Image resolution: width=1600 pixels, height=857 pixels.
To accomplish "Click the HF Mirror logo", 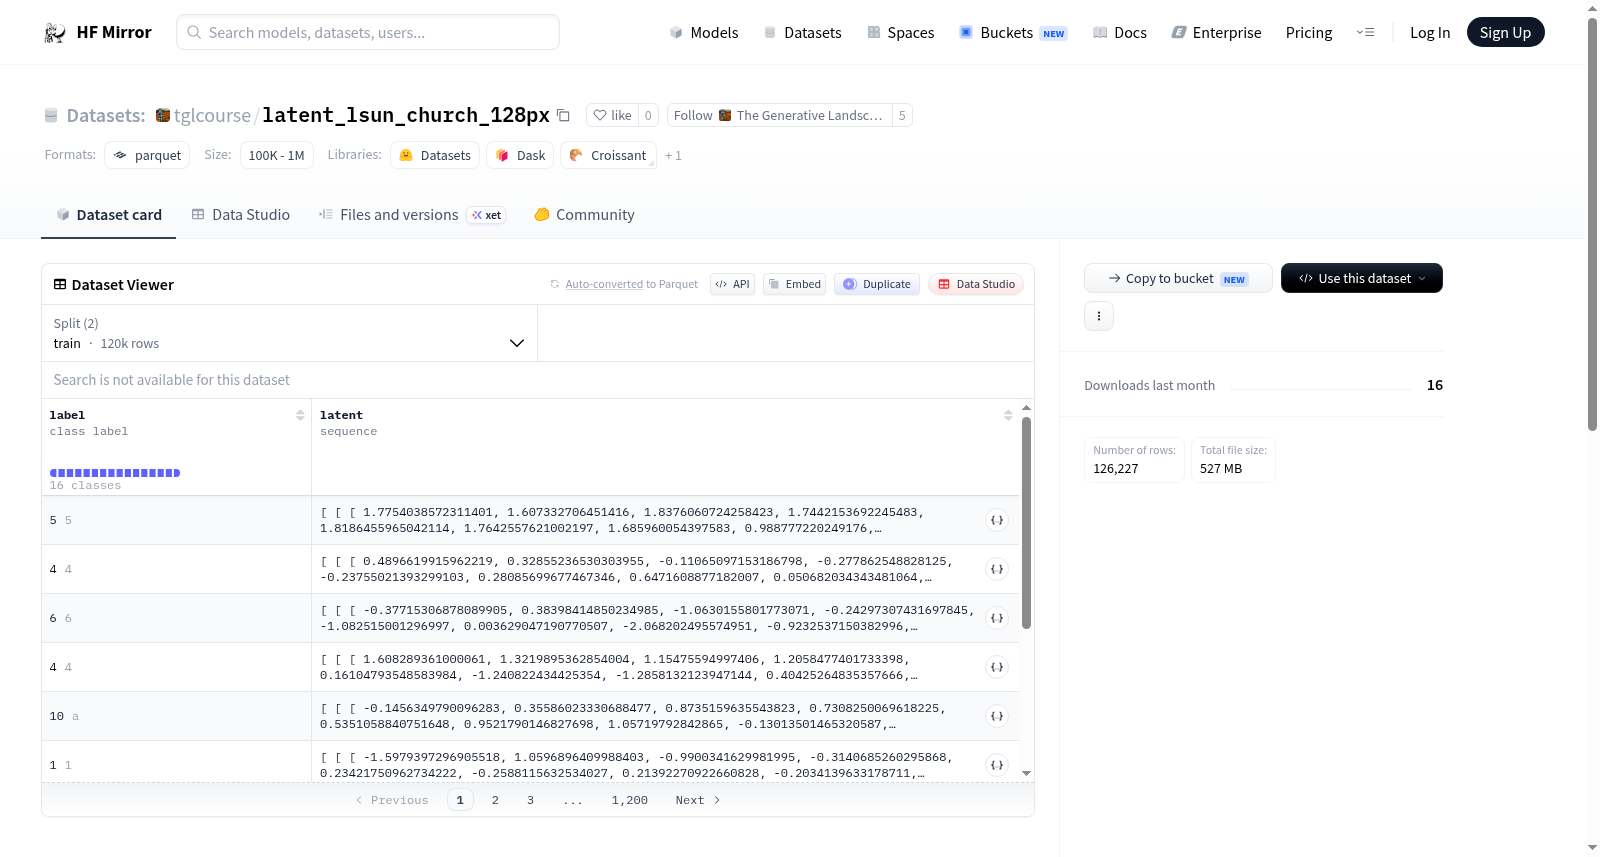I will [x=98, y=33].
